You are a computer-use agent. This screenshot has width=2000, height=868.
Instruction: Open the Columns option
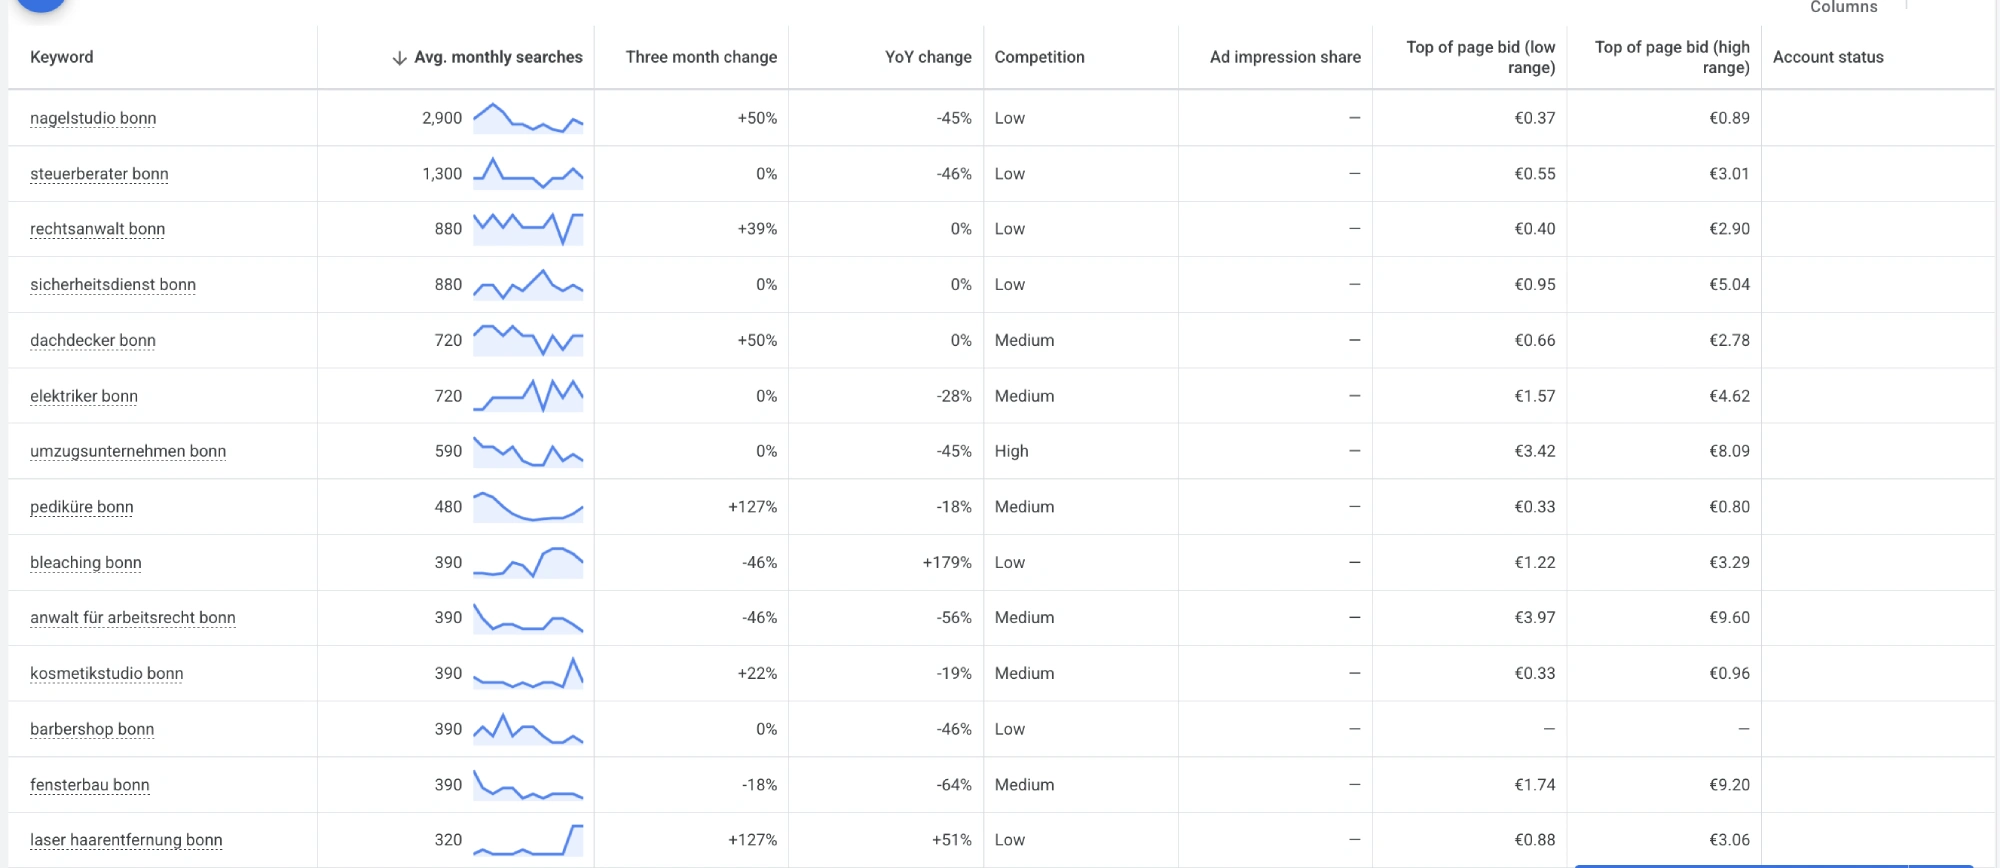pos(1843,7)
